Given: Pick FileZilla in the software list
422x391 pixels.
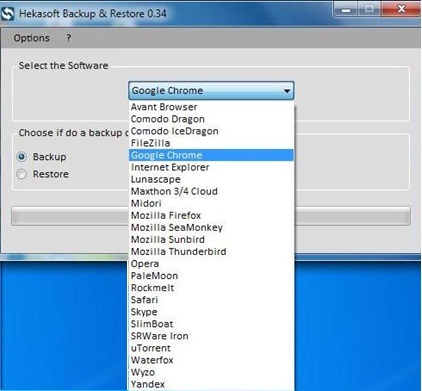Looking at the screenshot, I should [211, 143].
